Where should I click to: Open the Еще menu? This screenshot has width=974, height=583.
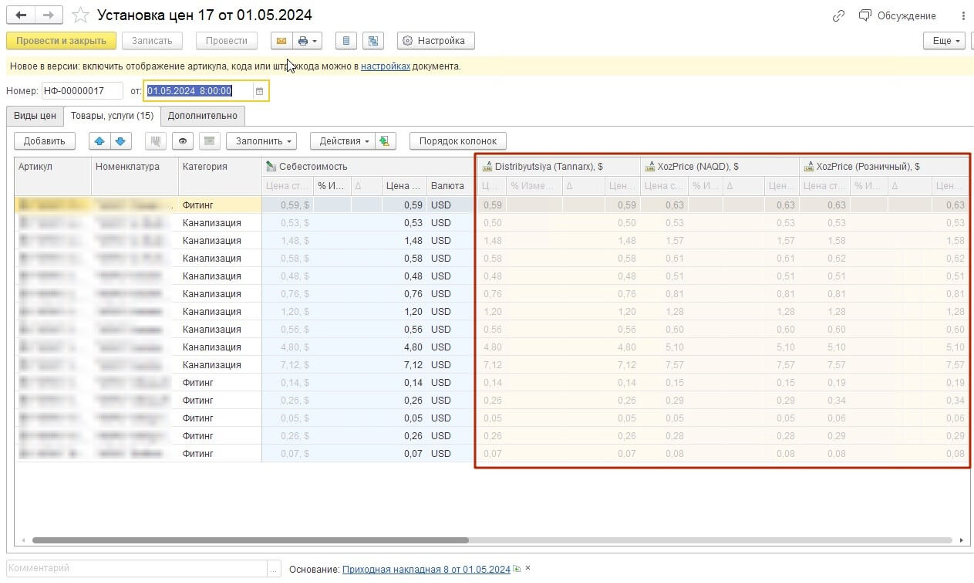pyautogui.click(x=944, y=41)
